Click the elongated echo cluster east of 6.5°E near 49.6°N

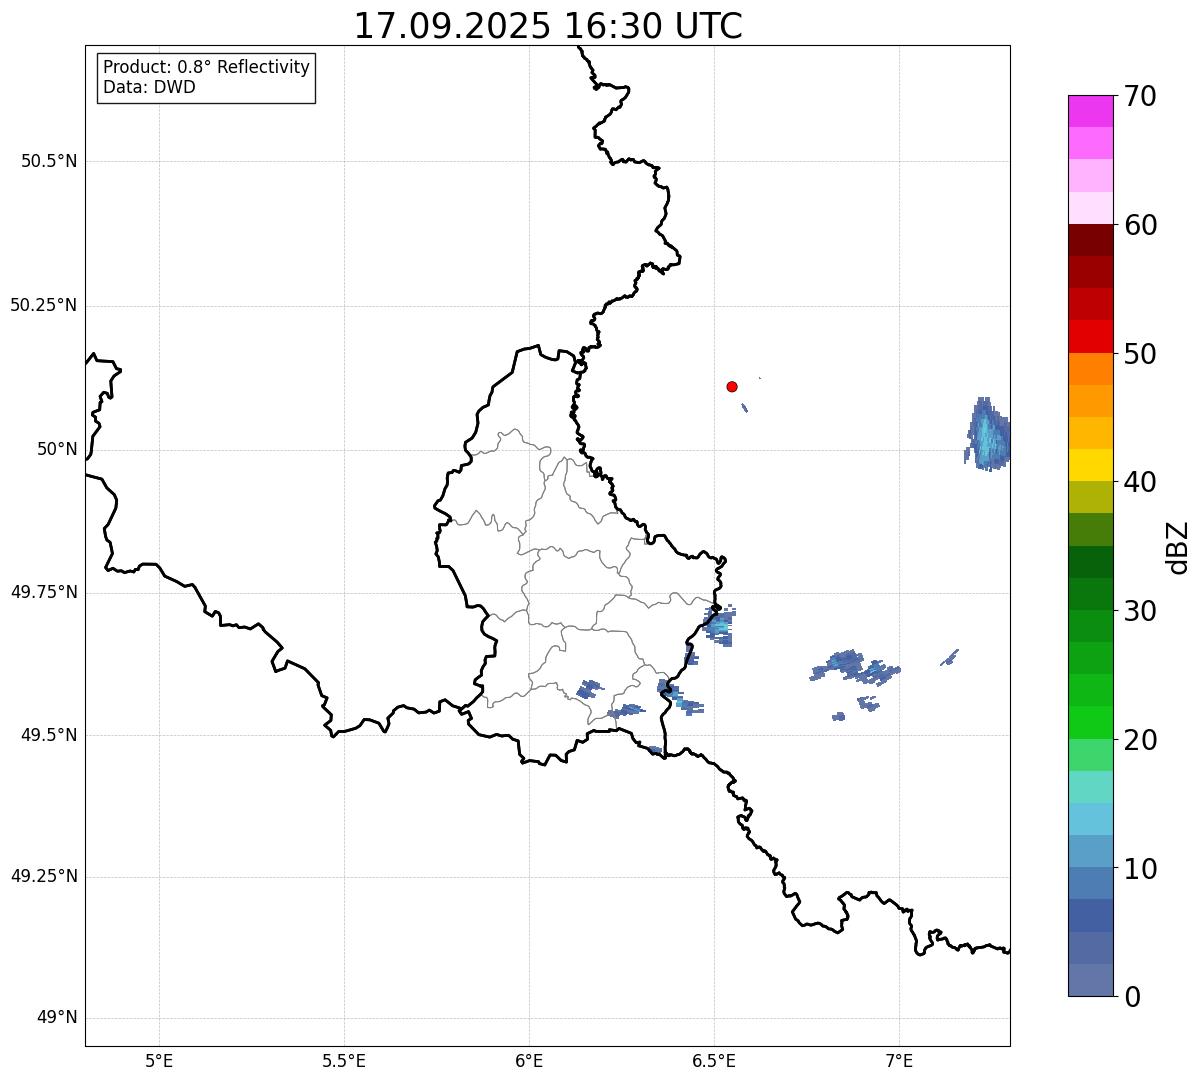tap(855, 666)
